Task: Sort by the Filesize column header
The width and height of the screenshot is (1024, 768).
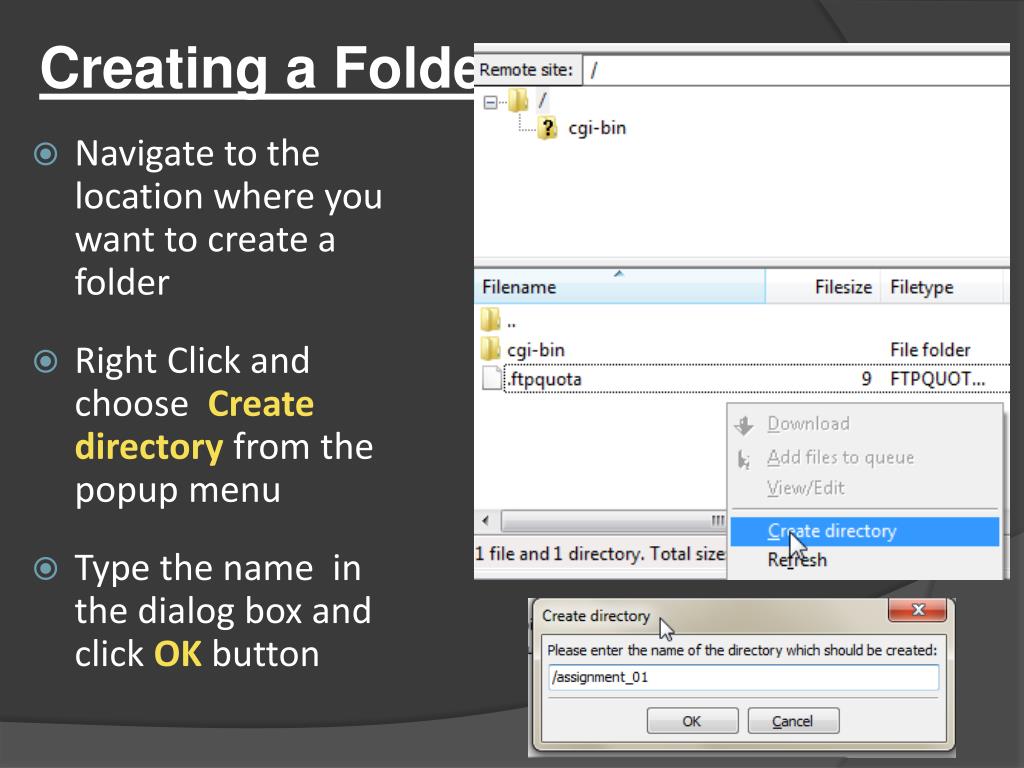Action: [x=823, y=287]
